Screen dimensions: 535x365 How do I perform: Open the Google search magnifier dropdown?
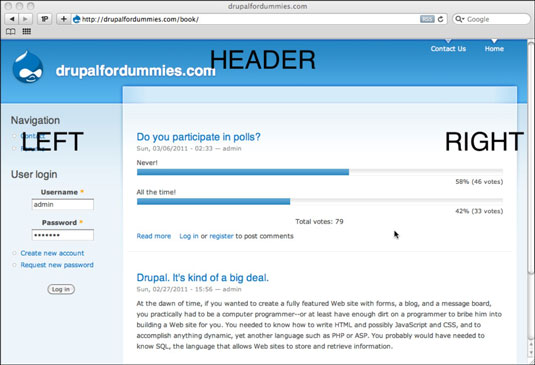click(x=460, y=19)
